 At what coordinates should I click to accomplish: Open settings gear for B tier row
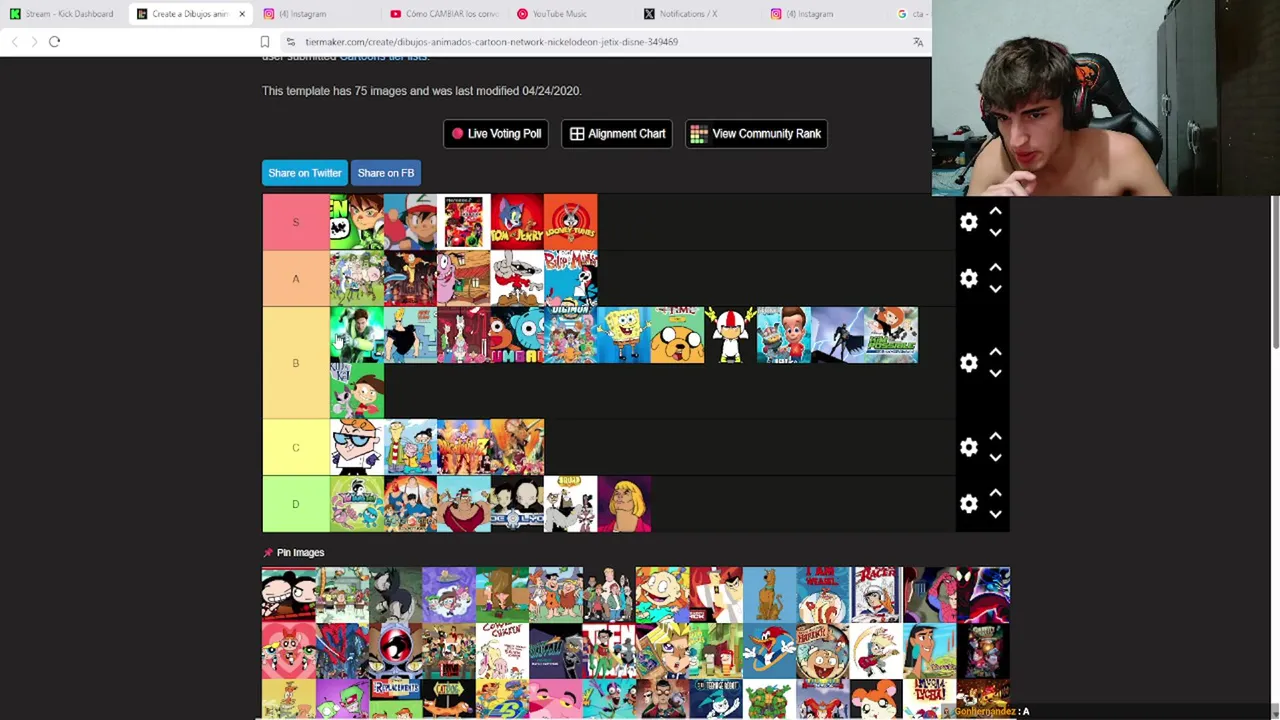point(968,362)
